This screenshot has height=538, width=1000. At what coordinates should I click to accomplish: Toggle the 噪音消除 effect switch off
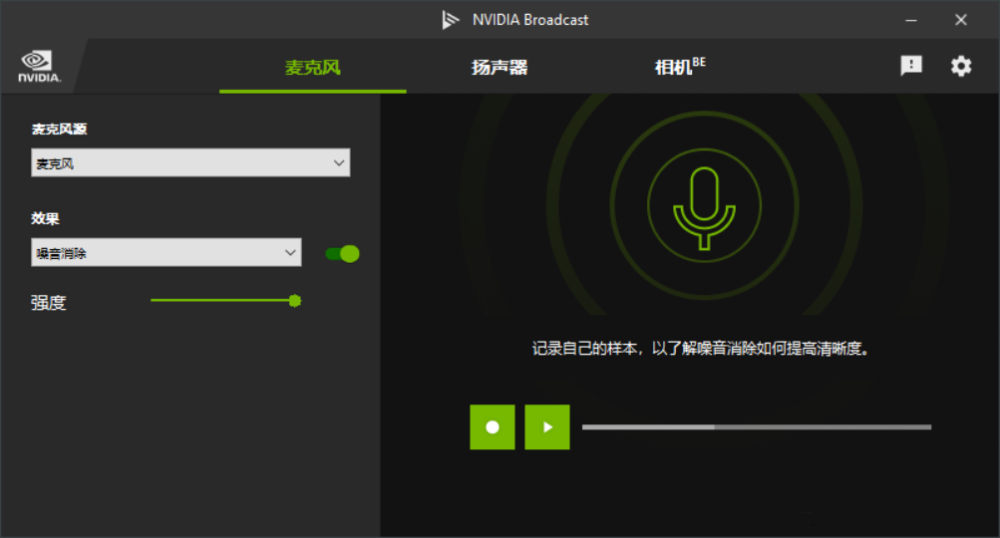click(342, 254)
